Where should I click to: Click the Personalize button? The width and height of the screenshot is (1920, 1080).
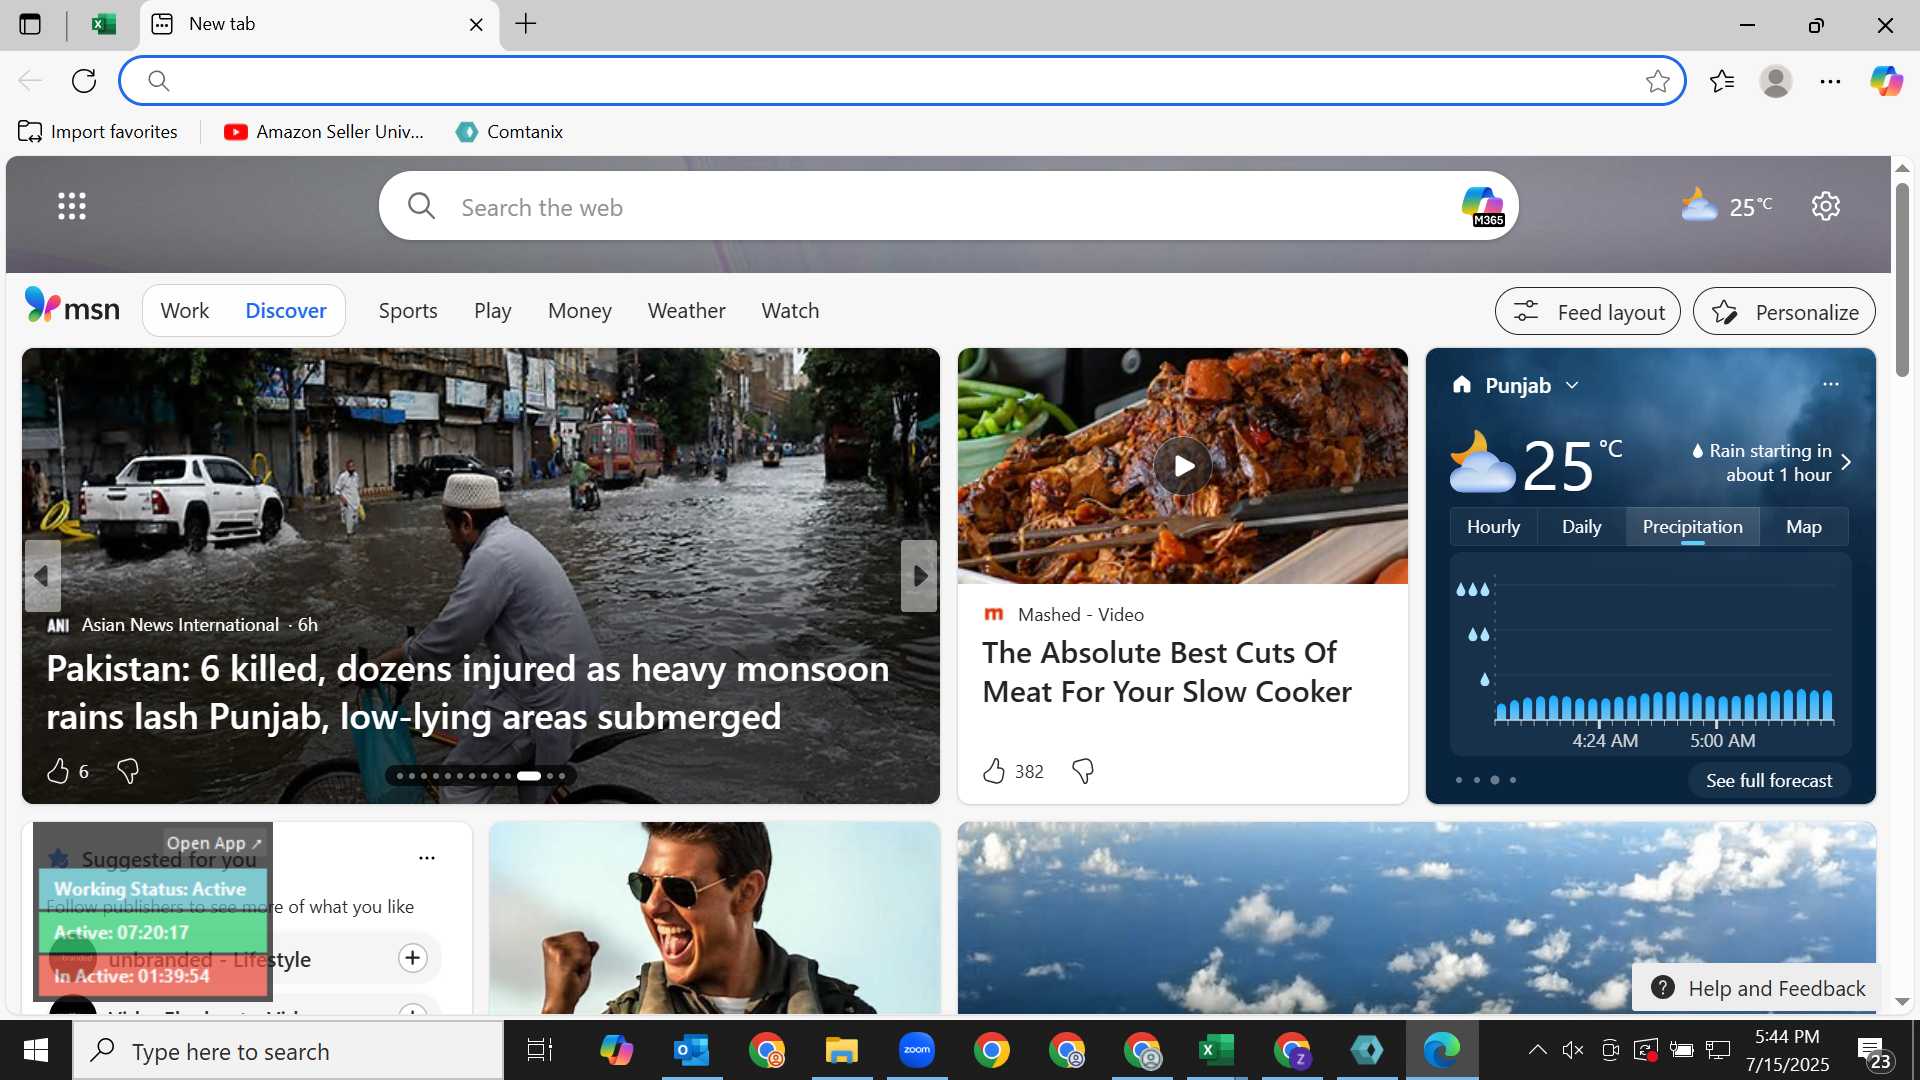1784,312
